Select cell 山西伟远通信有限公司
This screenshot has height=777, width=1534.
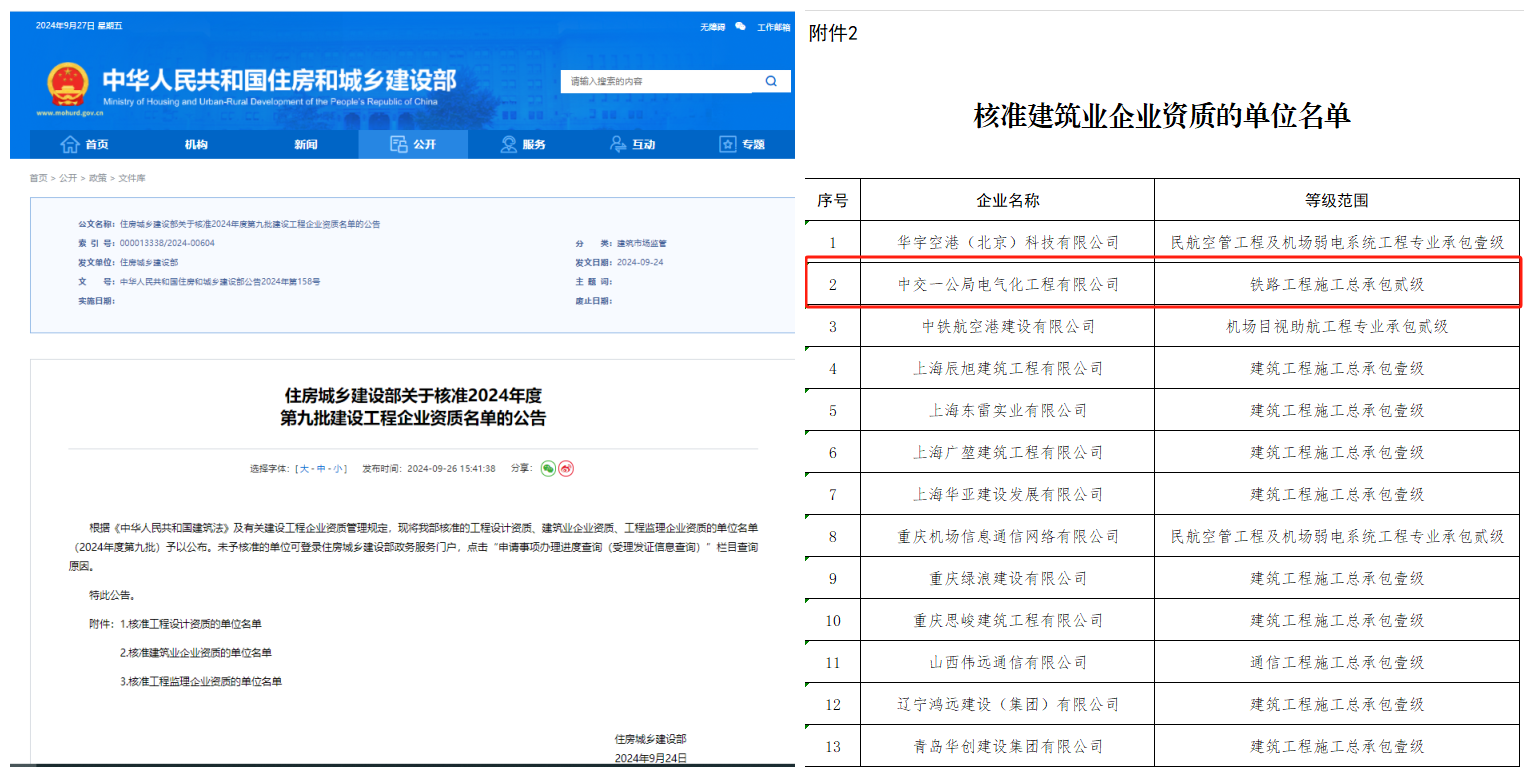pos(1008,662)
